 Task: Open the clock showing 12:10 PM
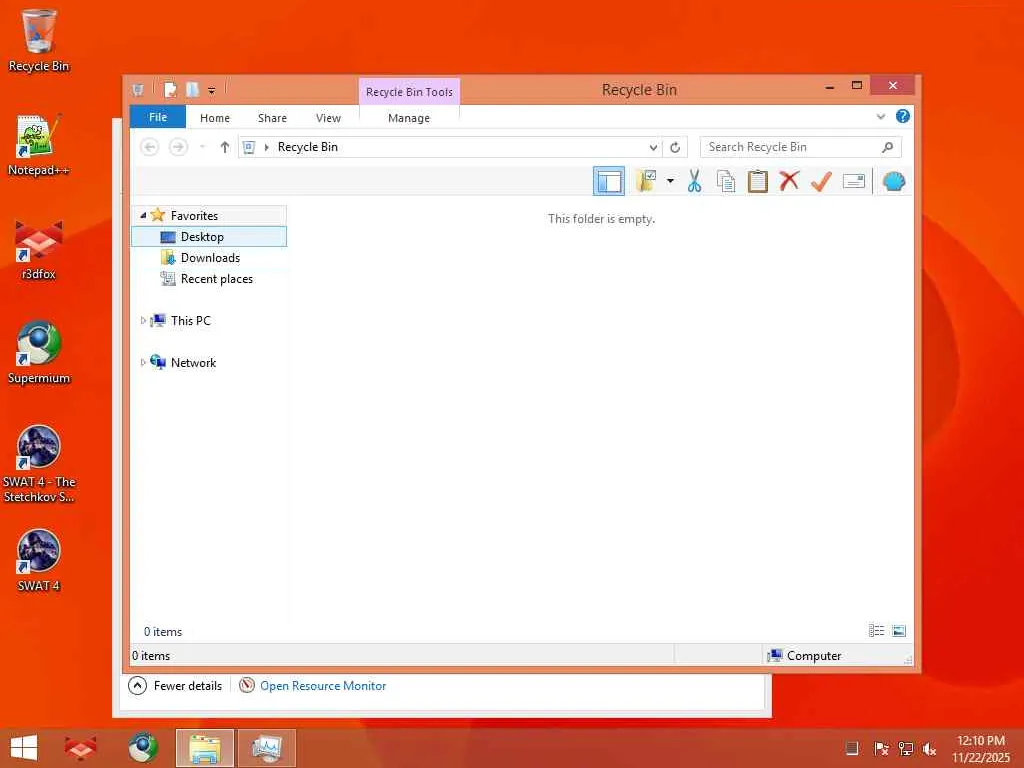[x=981, y=749]
